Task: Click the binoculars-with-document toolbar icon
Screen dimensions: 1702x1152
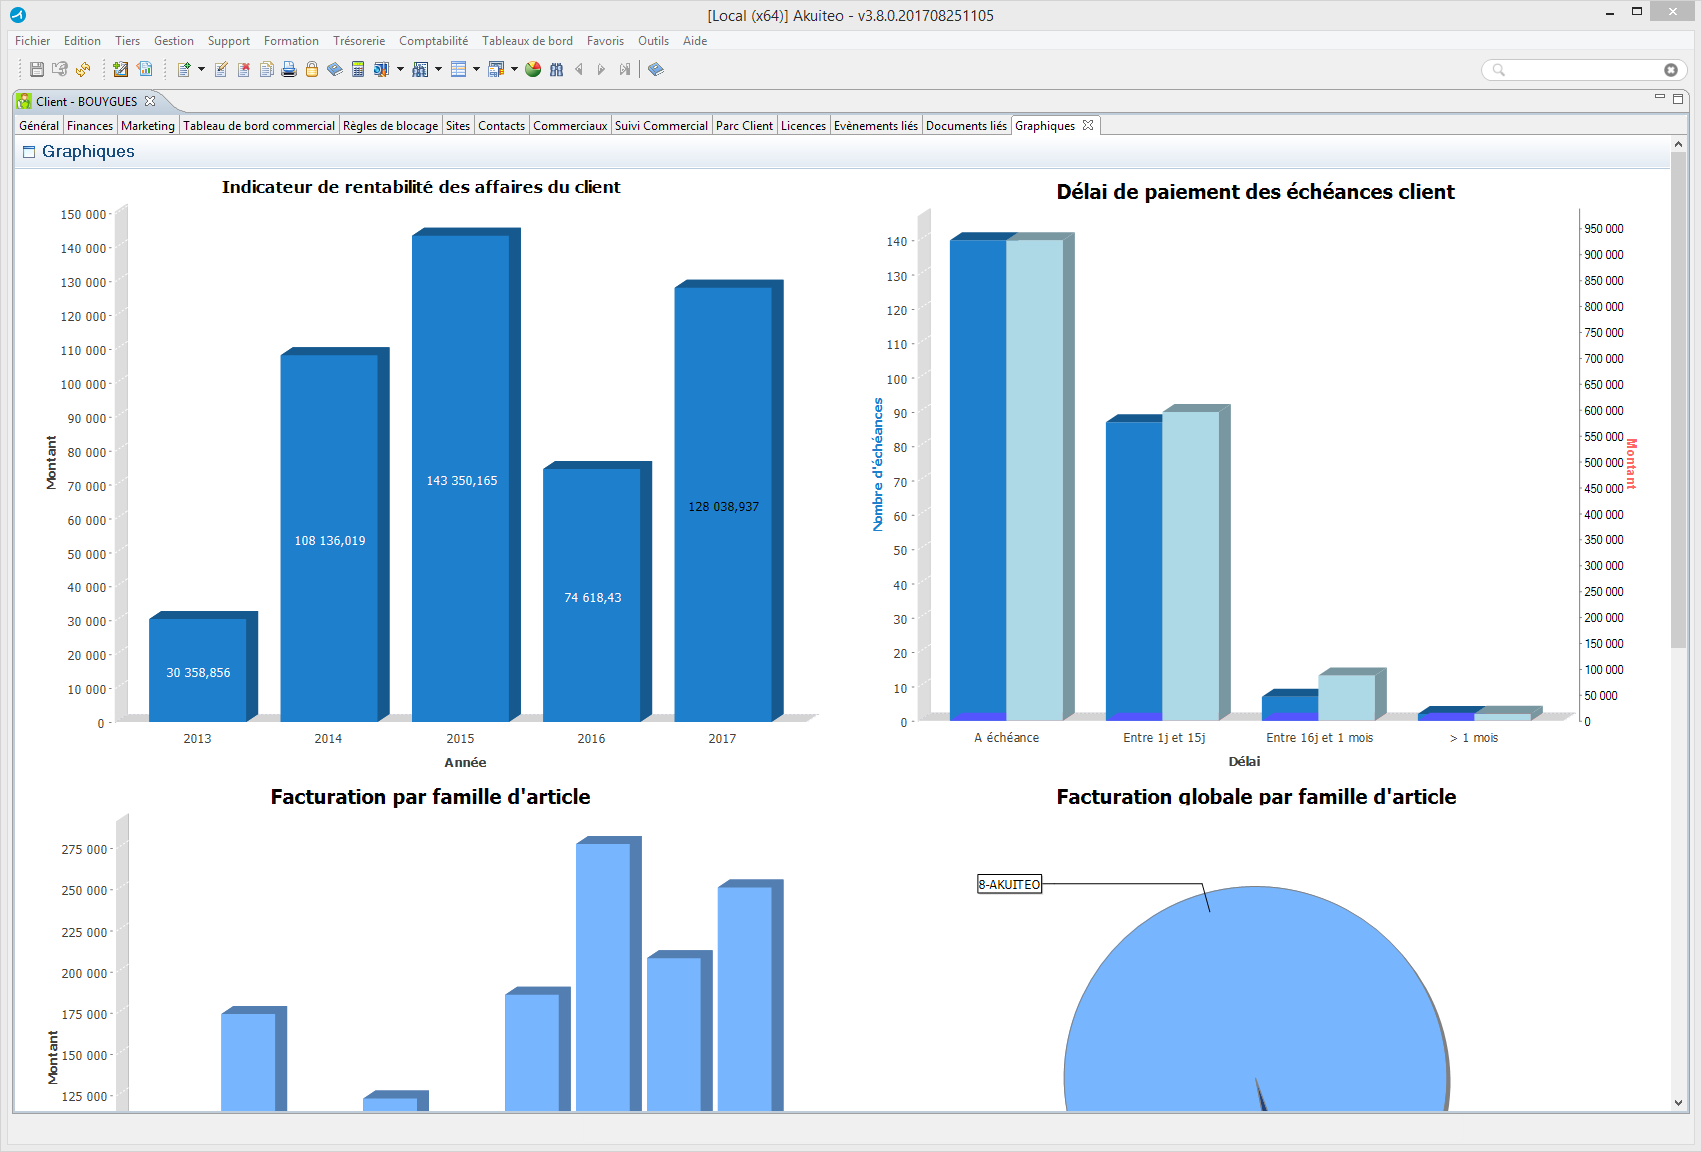Action: pyautogui.click(x=381, y=69)
